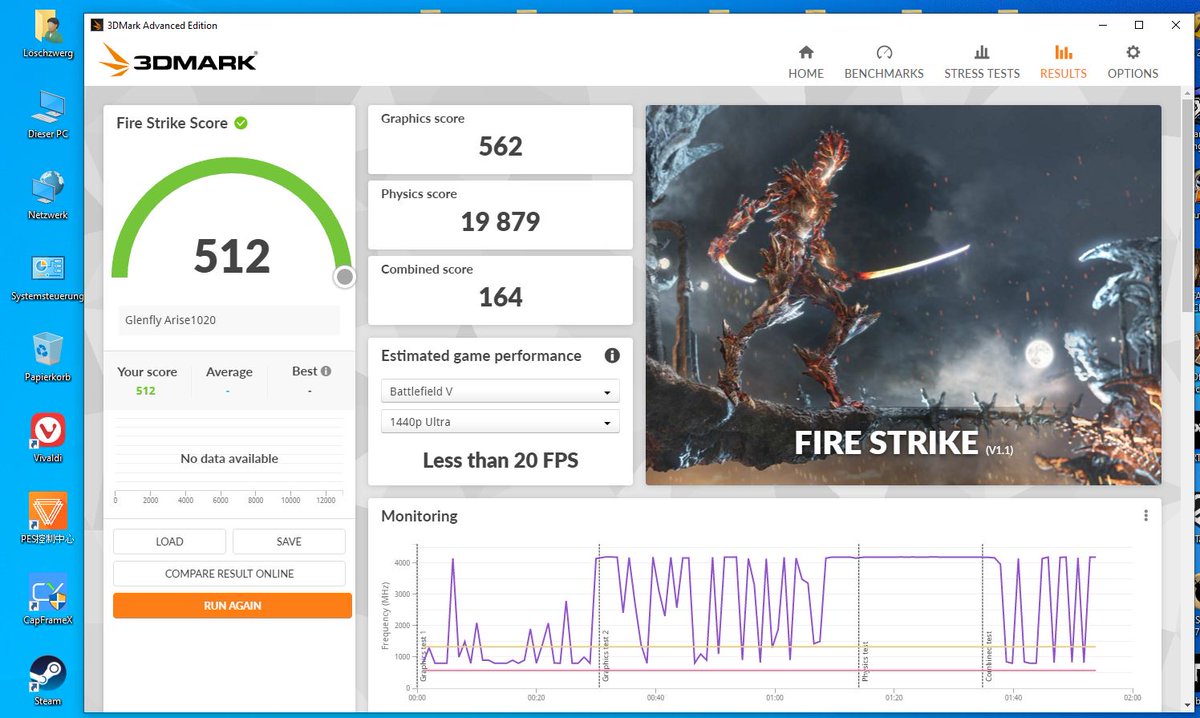Open the Stress Tests section
The height and width of the screenshot is (718, 1200).
click(x=981, y=60)
